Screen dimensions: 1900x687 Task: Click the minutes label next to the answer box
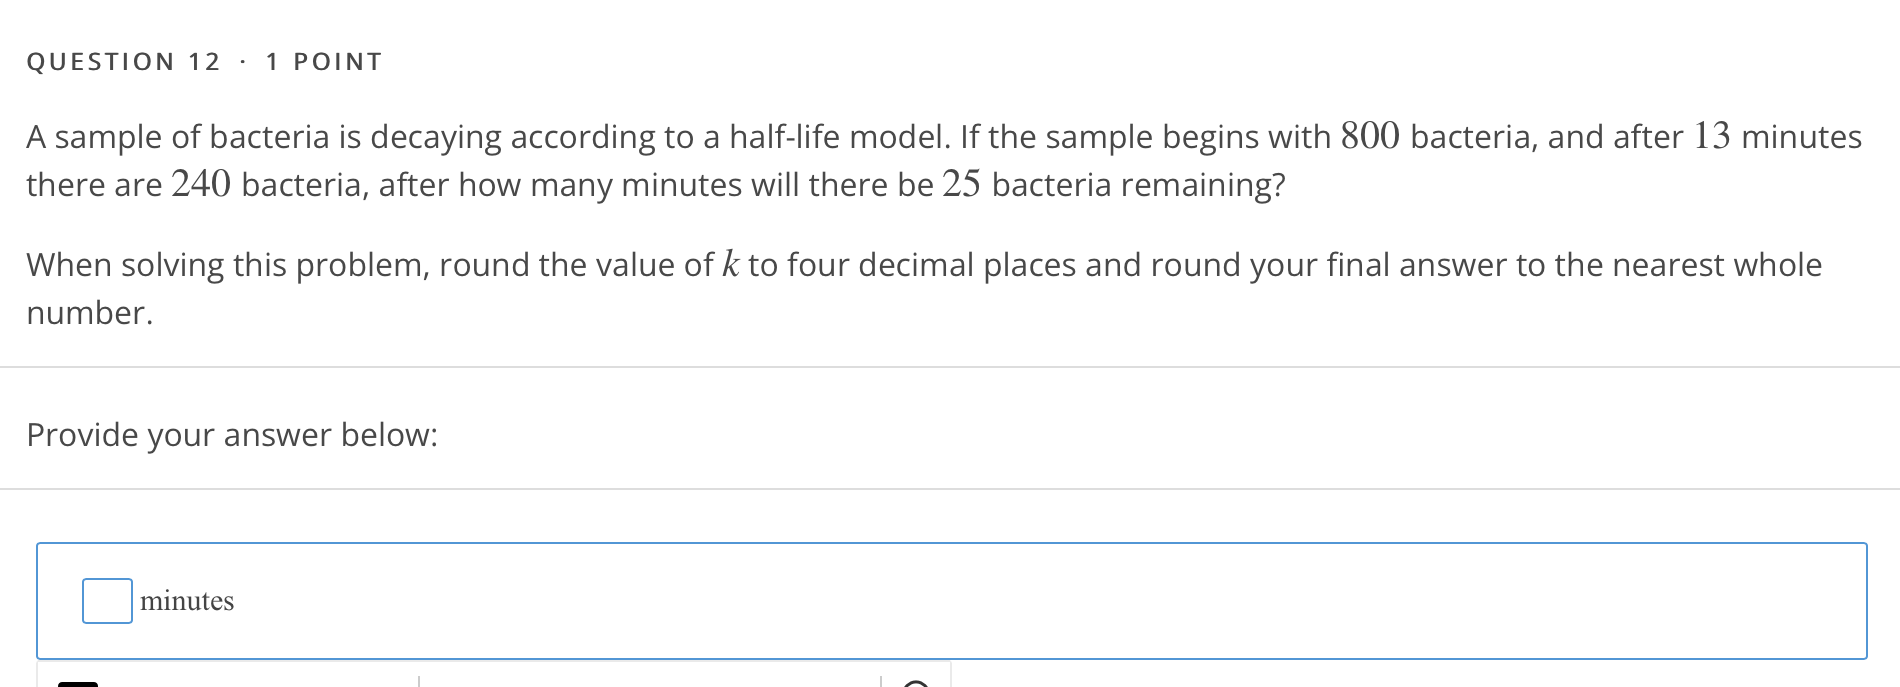point(186,601)
